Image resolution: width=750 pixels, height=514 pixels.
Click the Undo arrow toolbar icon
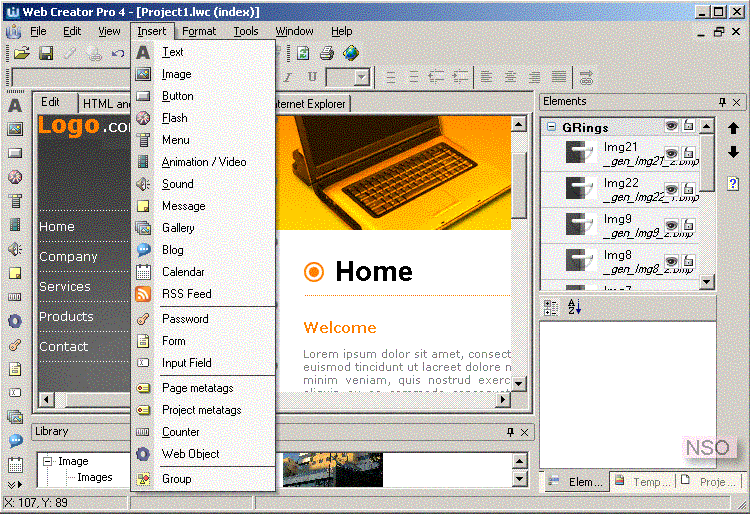point(118,53)
